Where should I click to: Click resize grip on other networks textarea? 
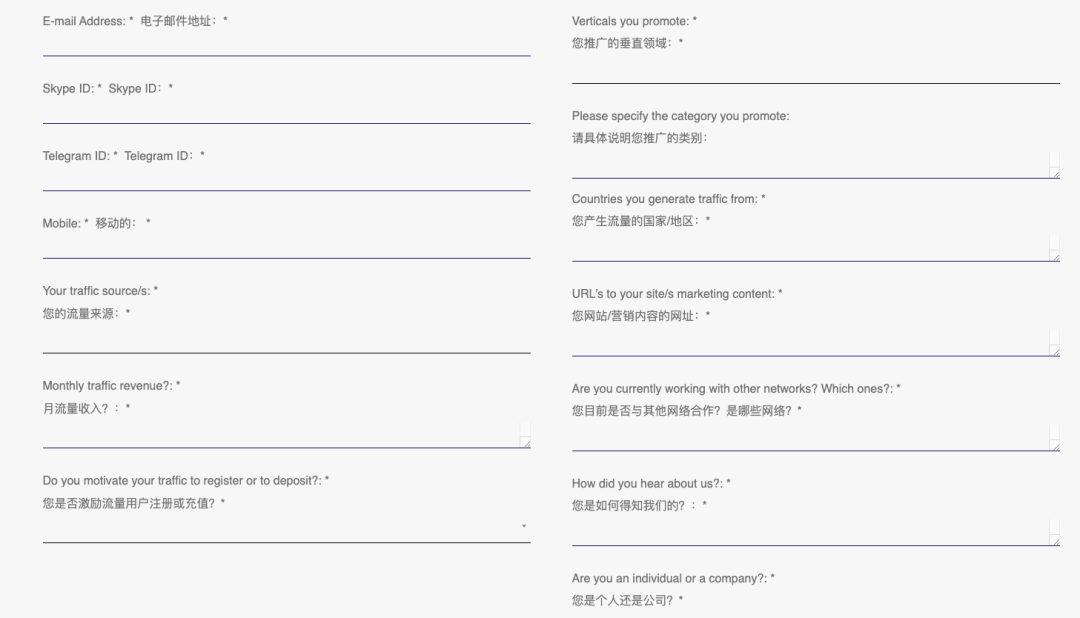tap(1055, 446)
